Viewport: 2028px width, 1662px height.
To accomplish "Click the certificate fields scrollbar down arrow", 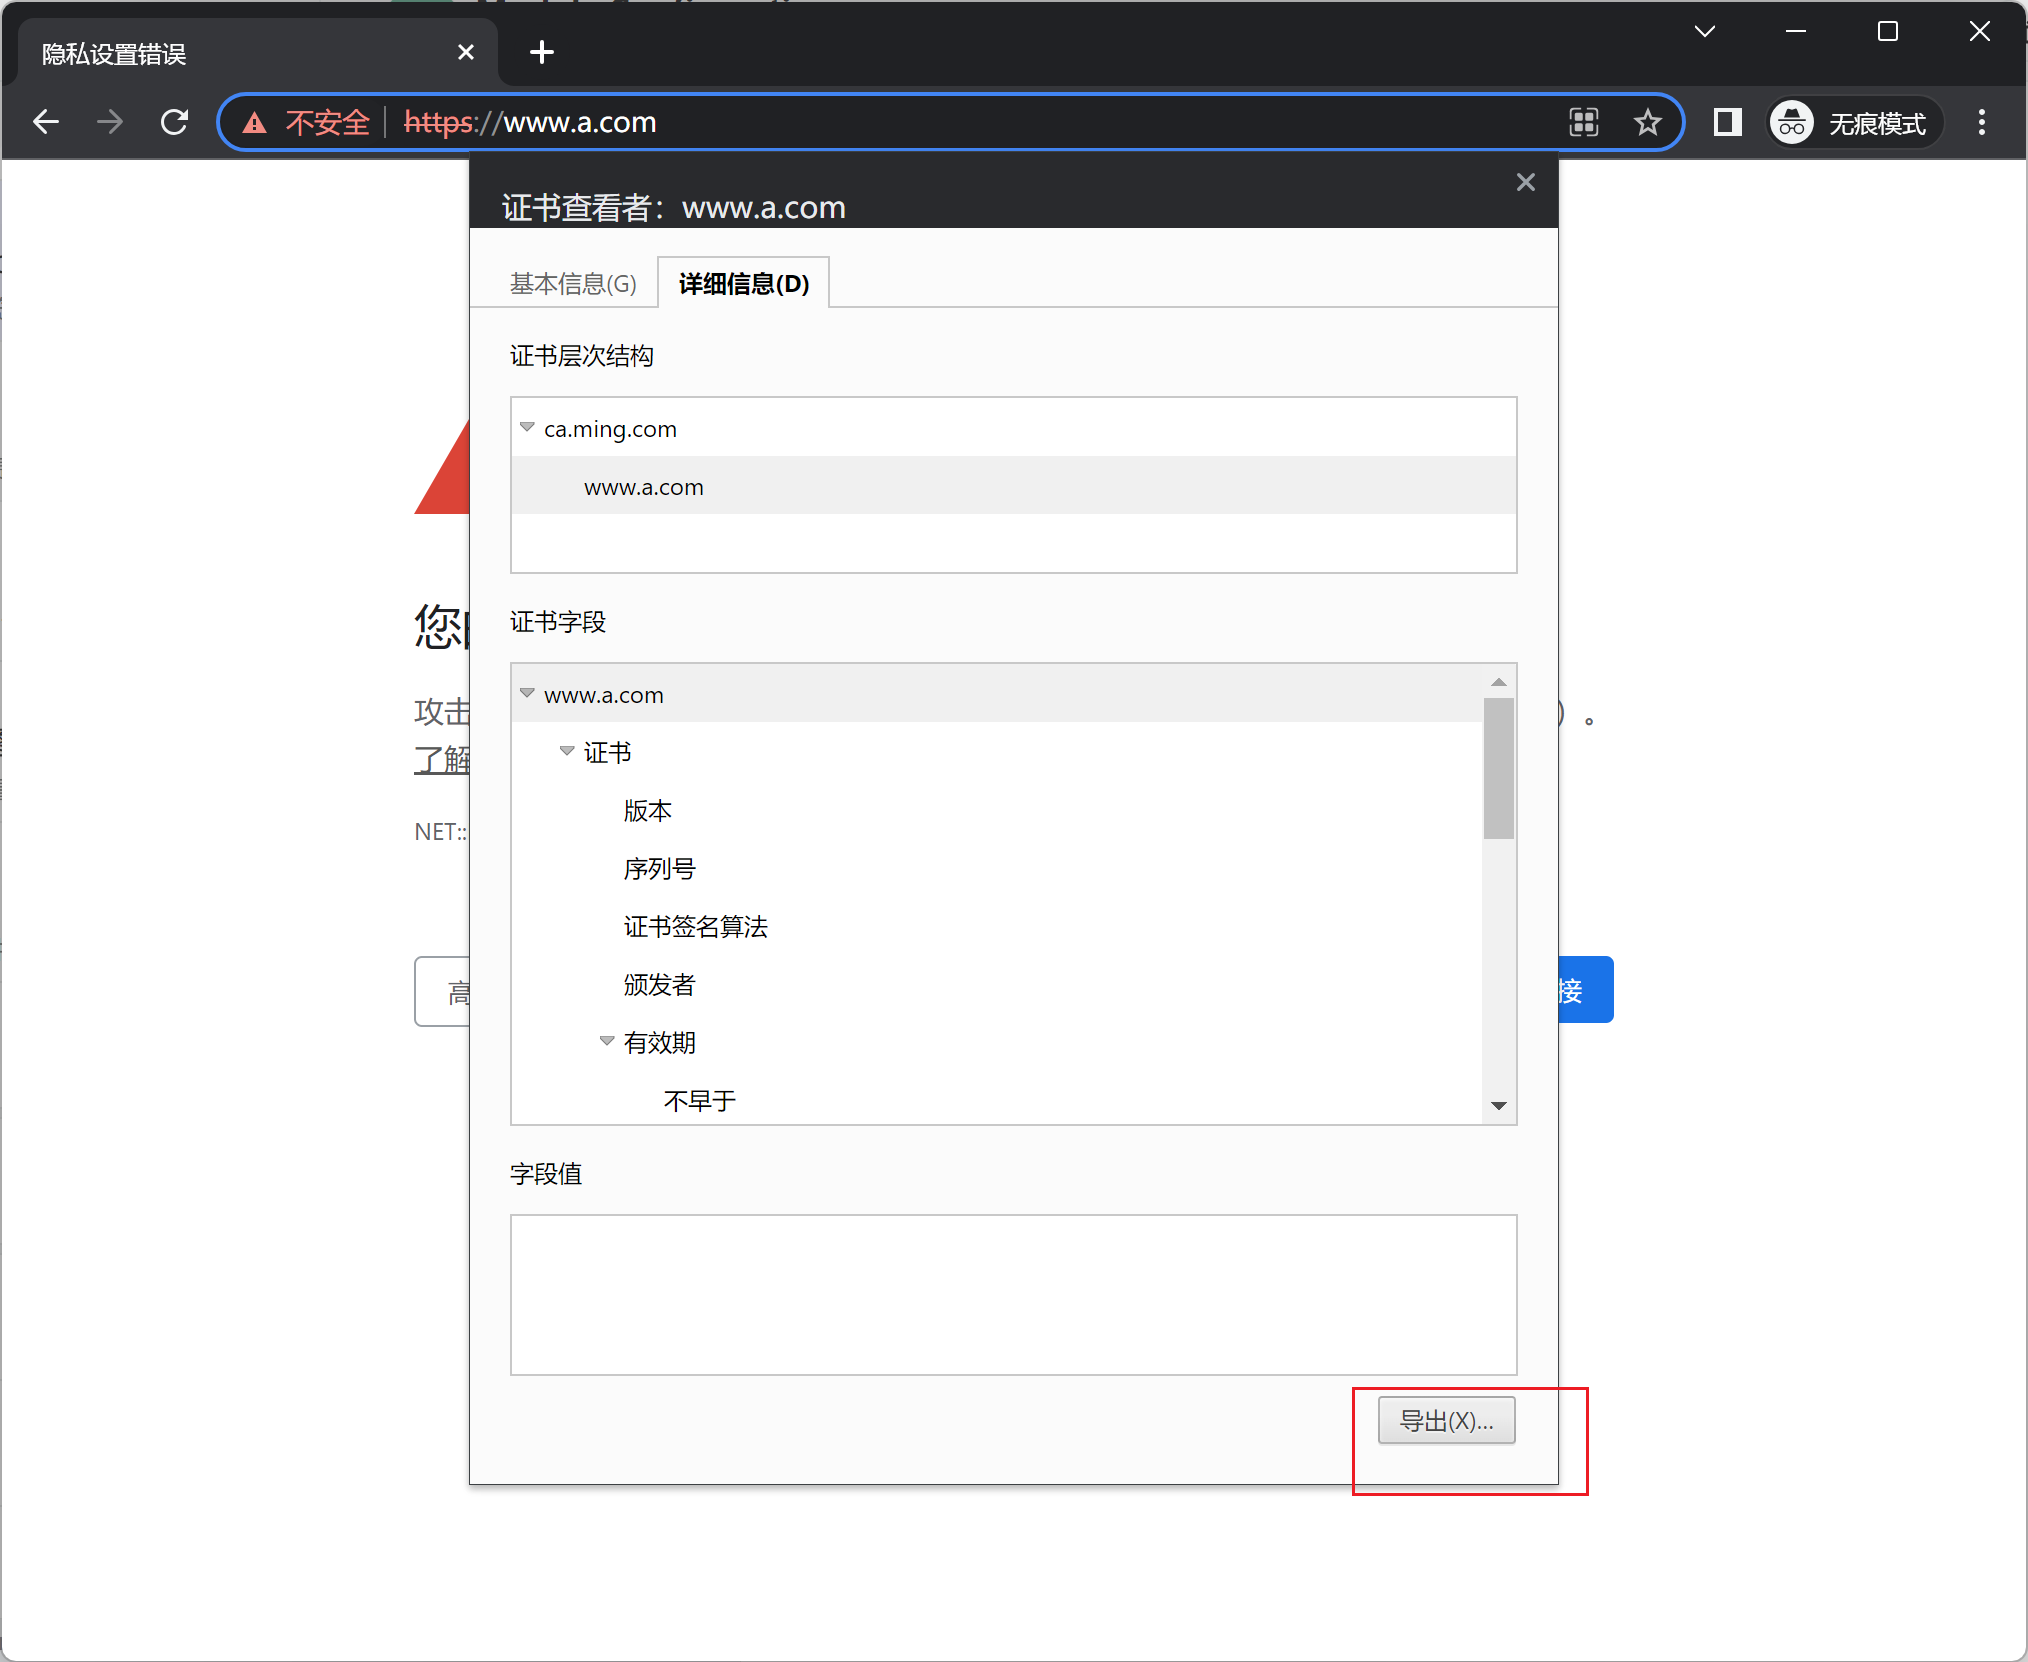I will tap(1498, 1105).
